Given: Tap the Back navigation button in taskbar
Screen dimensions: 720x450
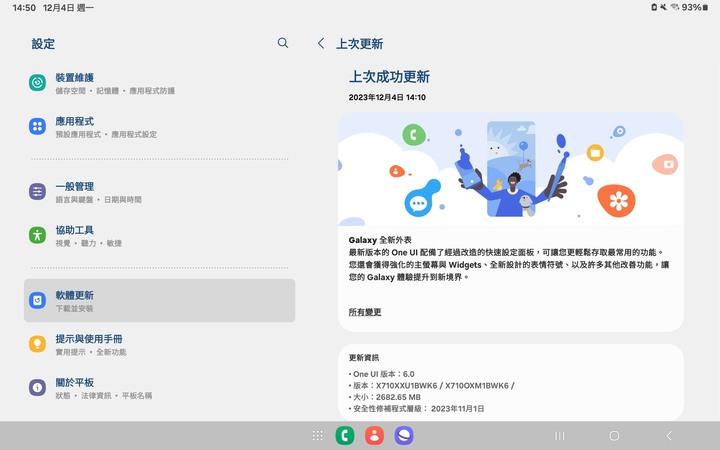Looking at the screenshot, I should coord(669,436).
